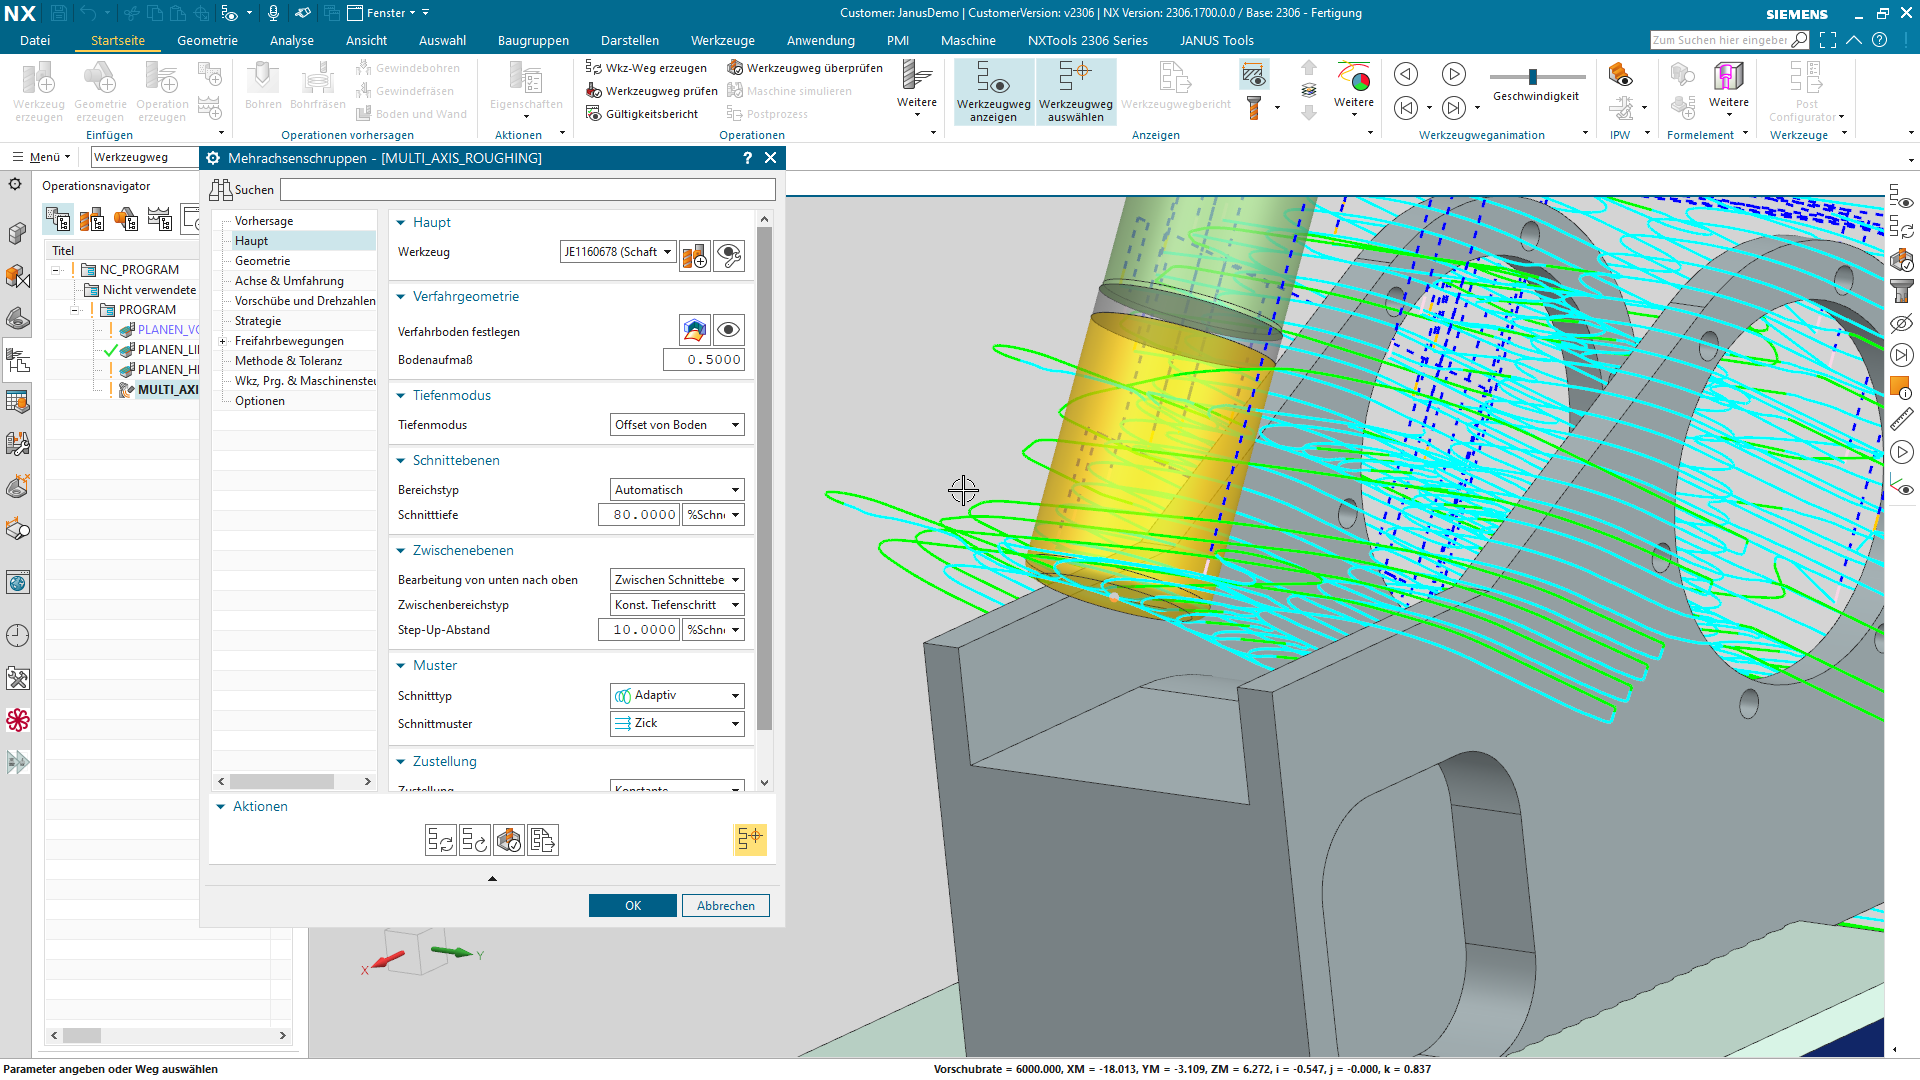Screen dimensions: 1920x1080
Task: Switch to the Analyse ribbon tab
Action: click(292, 41)
